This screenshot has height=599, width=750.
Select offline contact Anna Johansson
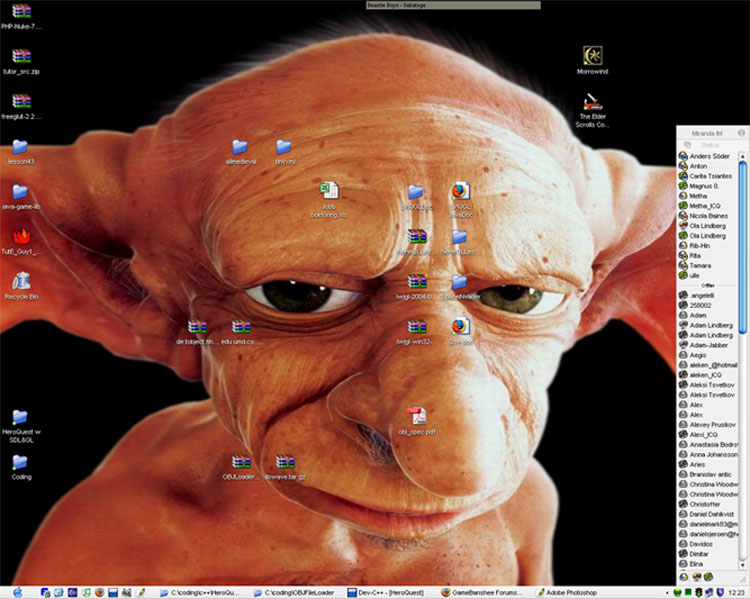(x=708, y=455)
